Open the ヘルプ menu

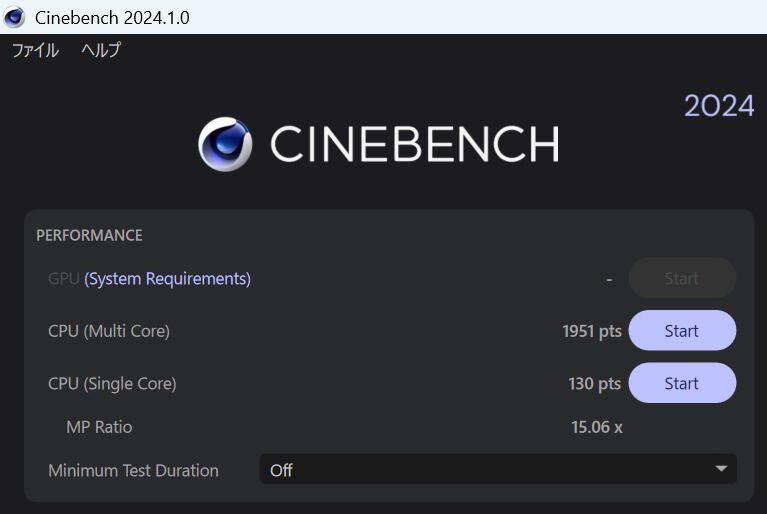coord(101,50)
